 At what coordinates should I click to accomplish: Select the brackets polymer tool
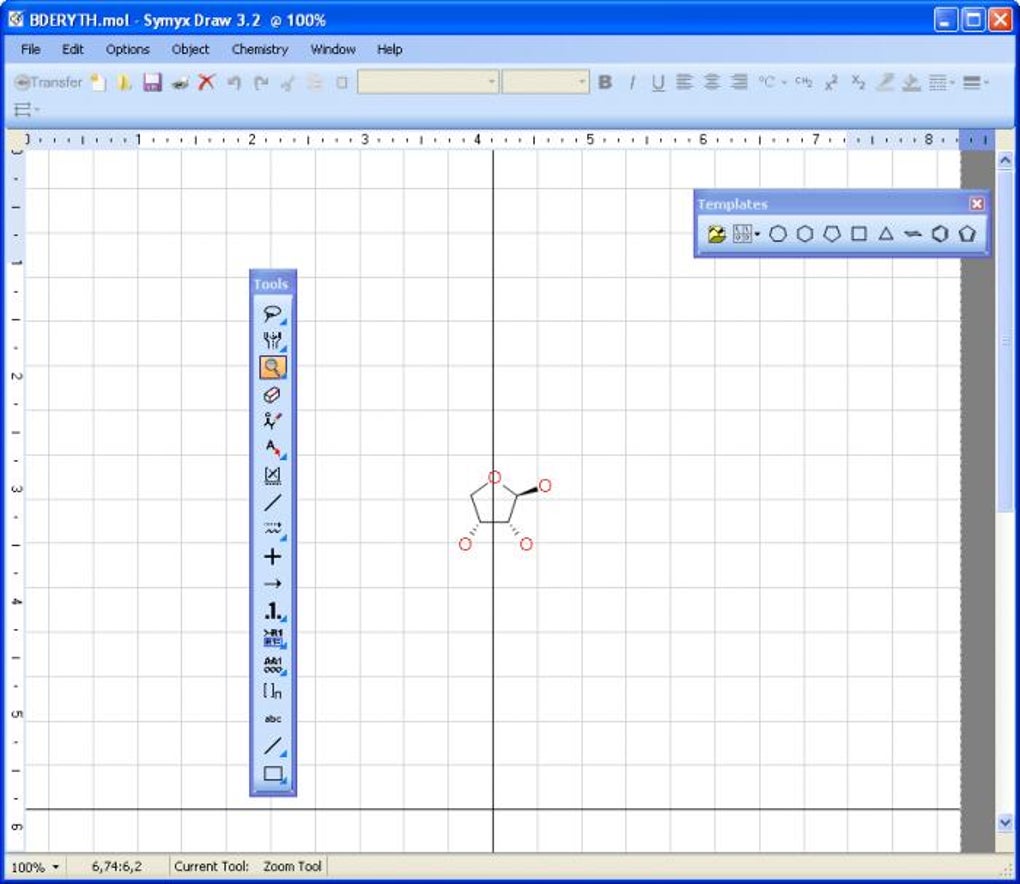tap(273, 691)
